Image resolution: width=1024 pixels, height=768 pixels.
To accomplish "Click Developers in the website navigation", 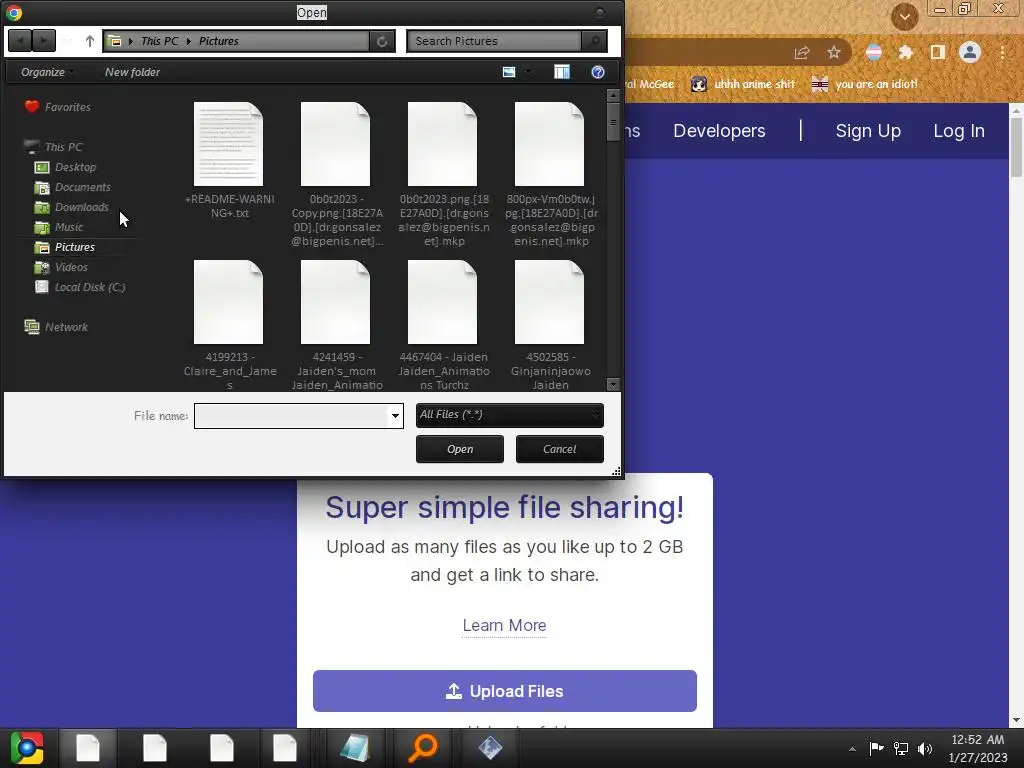I will point(719,131).
